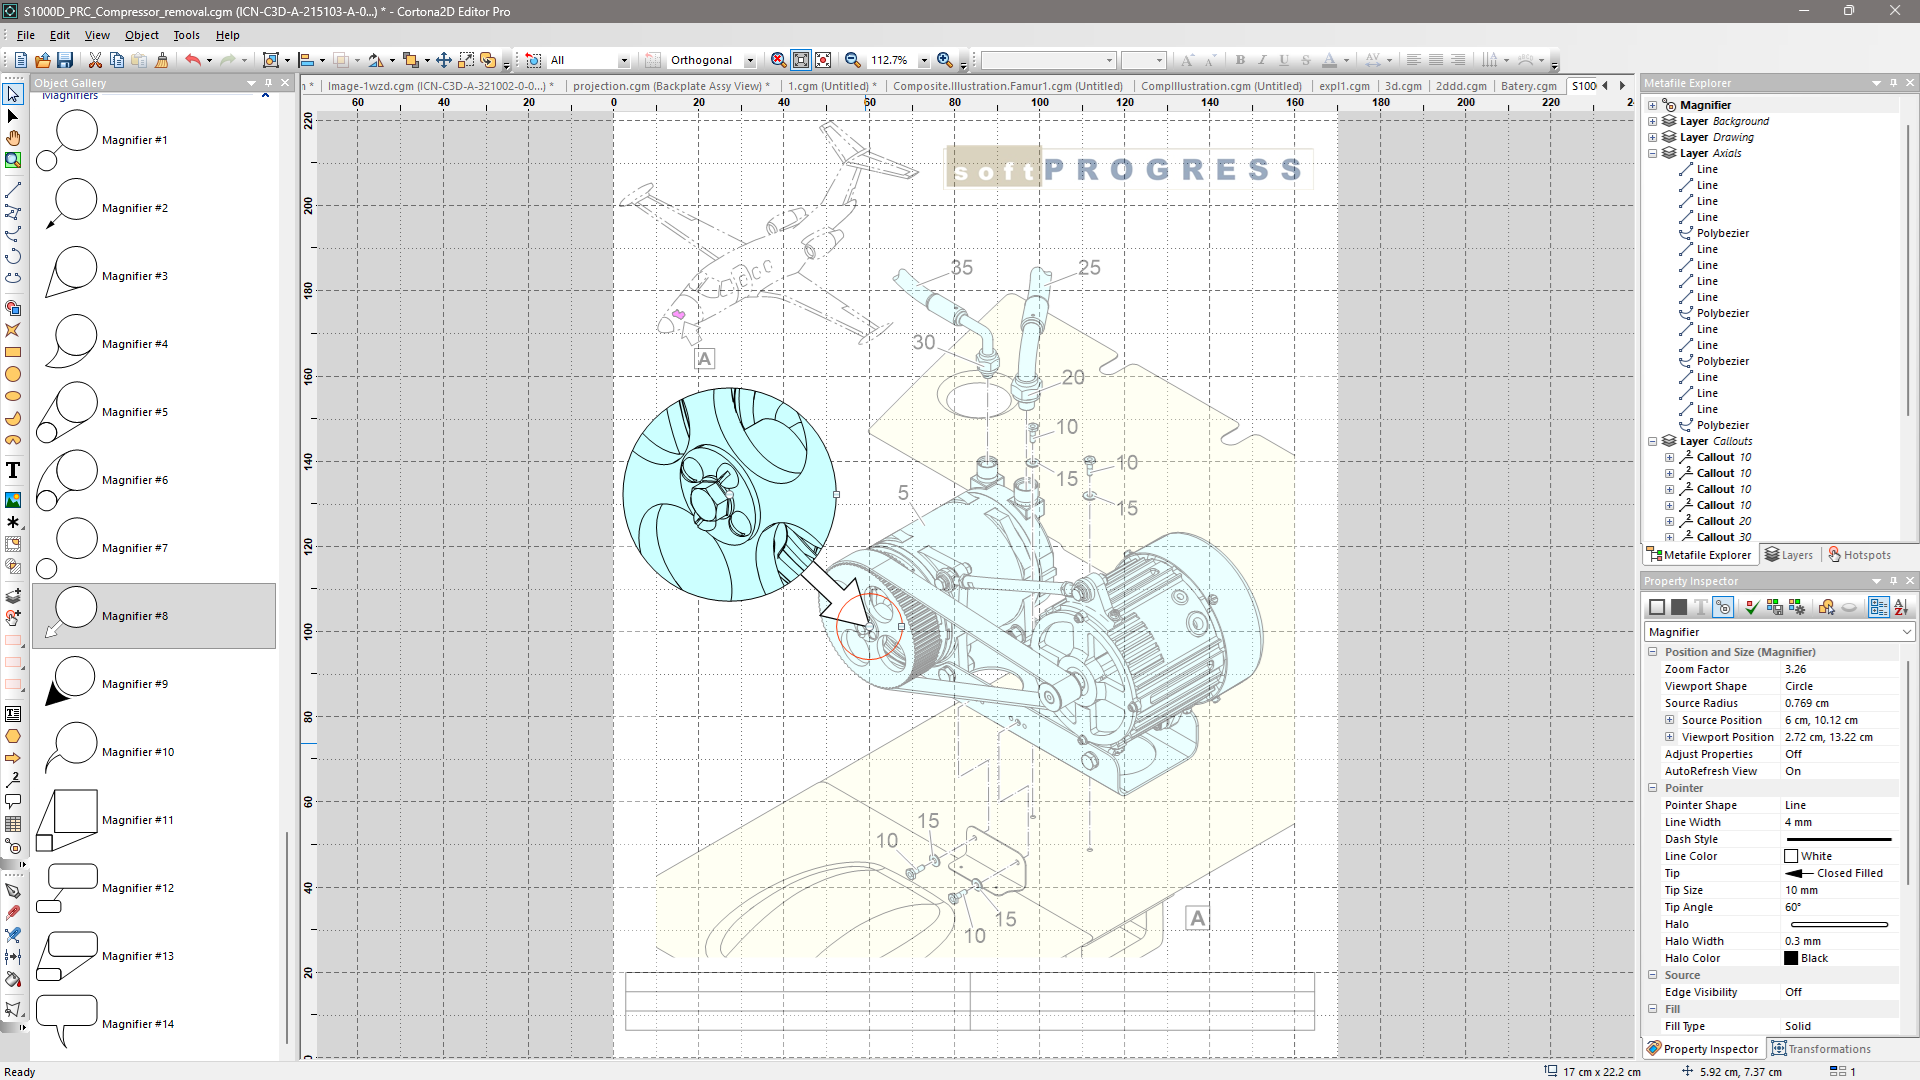Click the Save icon in the toolbar
The width and height of the screenshot is (1920, 1080).
coord(65,60)
